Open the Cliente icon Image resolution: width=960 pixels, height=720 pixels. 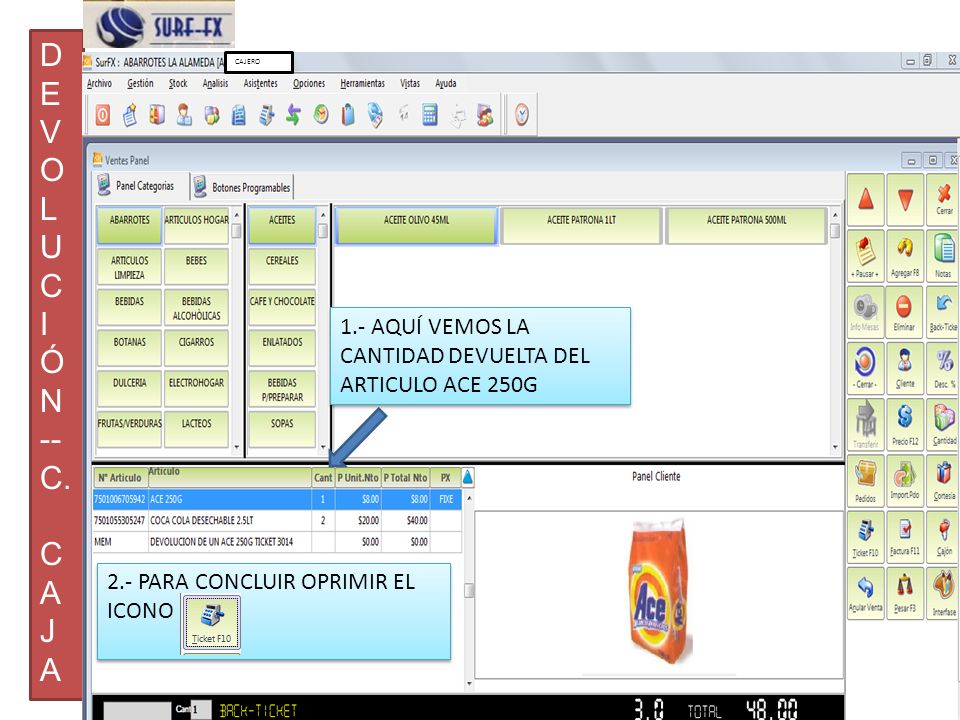pos(905,368)
